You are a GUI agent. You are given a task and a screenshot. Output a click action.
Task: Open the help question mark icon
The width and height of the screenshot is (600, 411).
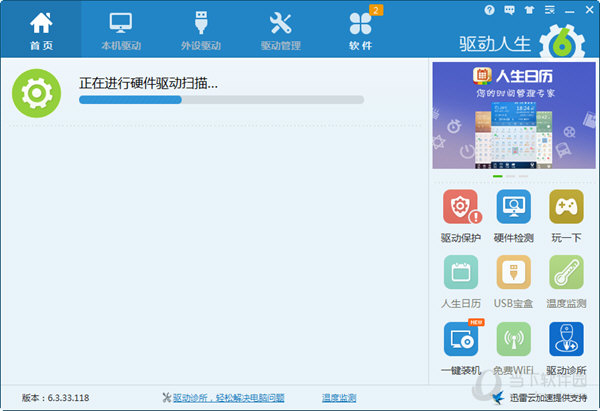[x=489, y=10]
